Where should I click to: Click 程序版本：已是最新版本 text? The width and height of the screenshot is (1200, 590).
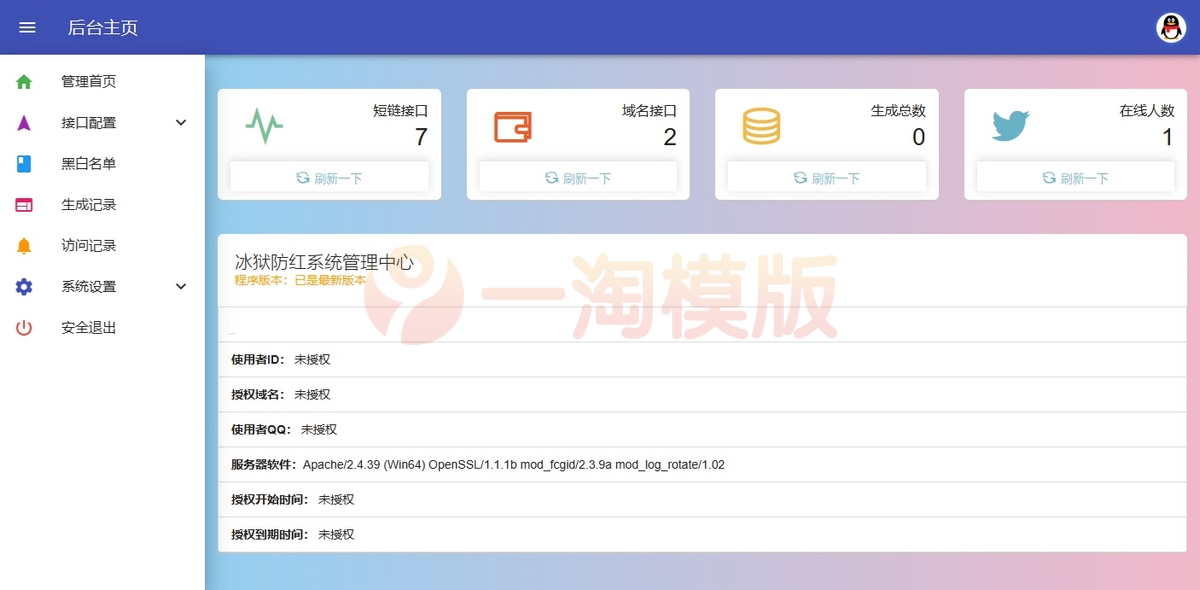(300, 280)
